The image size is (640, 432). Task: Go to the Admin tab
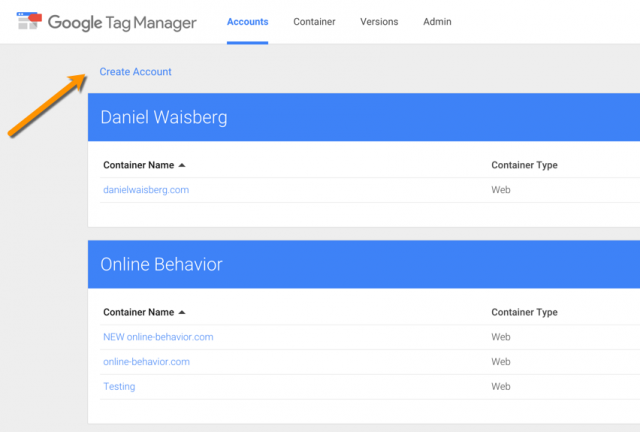point(437,22)
